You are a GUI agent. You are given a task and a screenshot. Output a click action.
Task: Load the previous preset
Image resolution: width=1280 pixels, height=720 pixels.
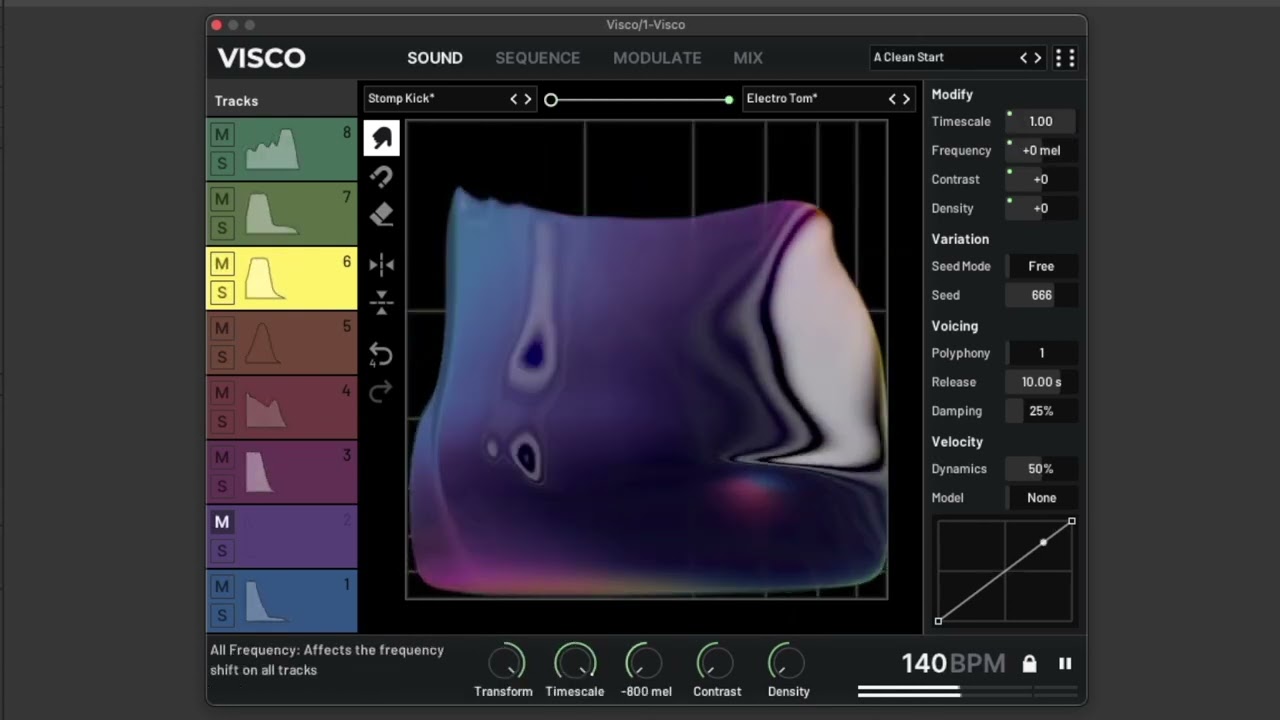point(1023,58)
